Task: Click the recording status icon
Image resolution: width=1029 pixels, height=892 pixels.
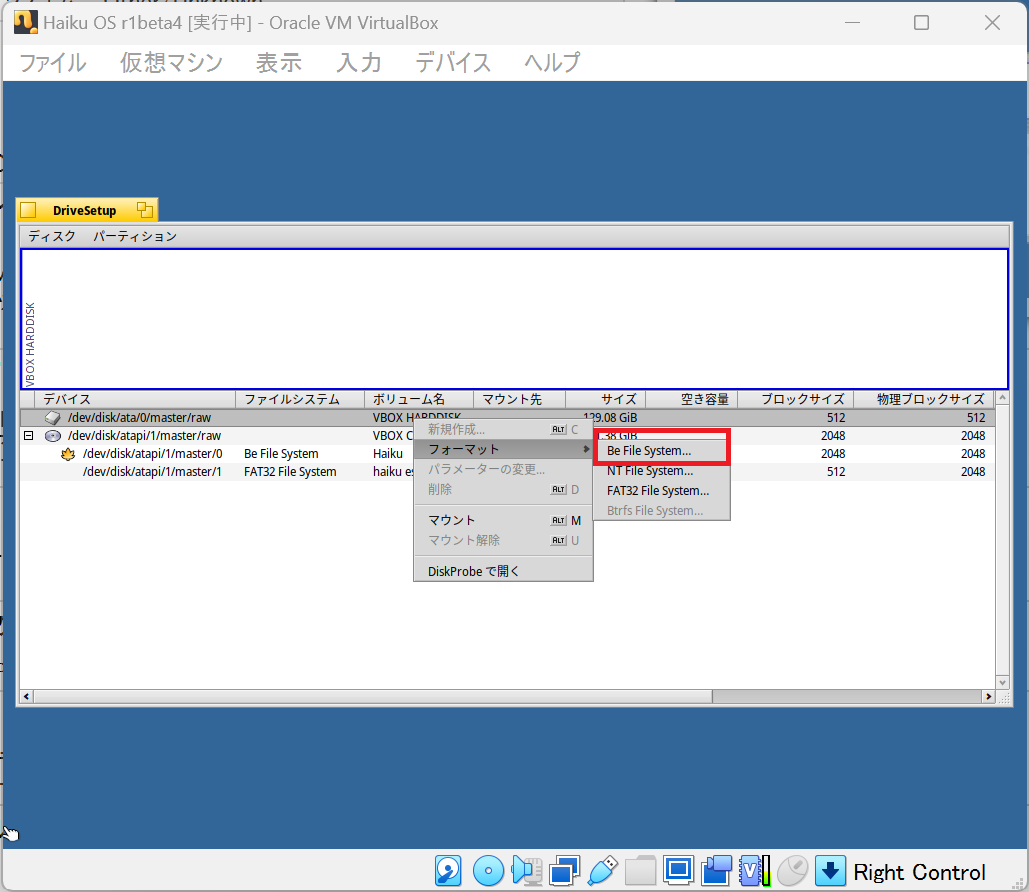Action: (x=717, y=871)
